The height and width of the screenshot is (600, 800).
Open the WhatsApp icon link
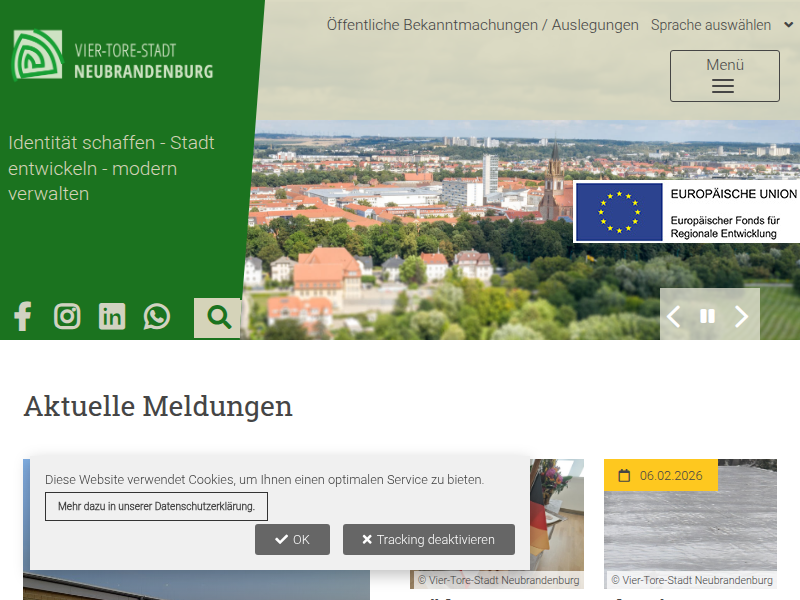(x=157, y=317)
